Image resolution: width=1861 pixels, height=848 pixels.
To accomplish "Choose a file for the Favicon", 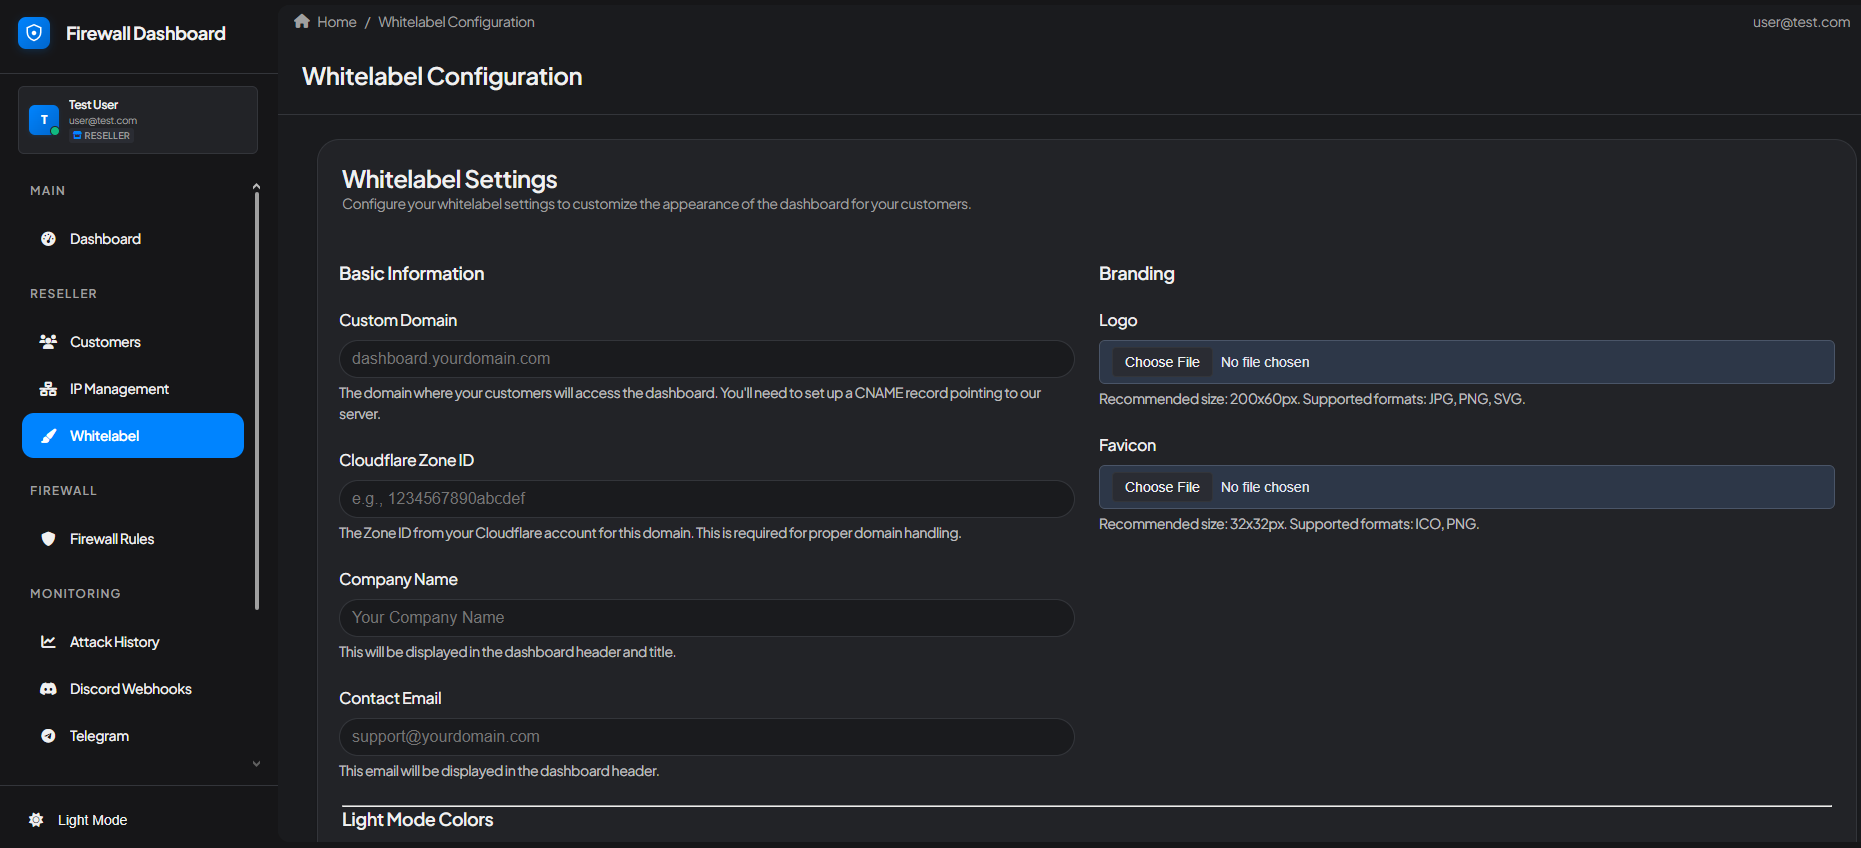I will point(1162,487).
